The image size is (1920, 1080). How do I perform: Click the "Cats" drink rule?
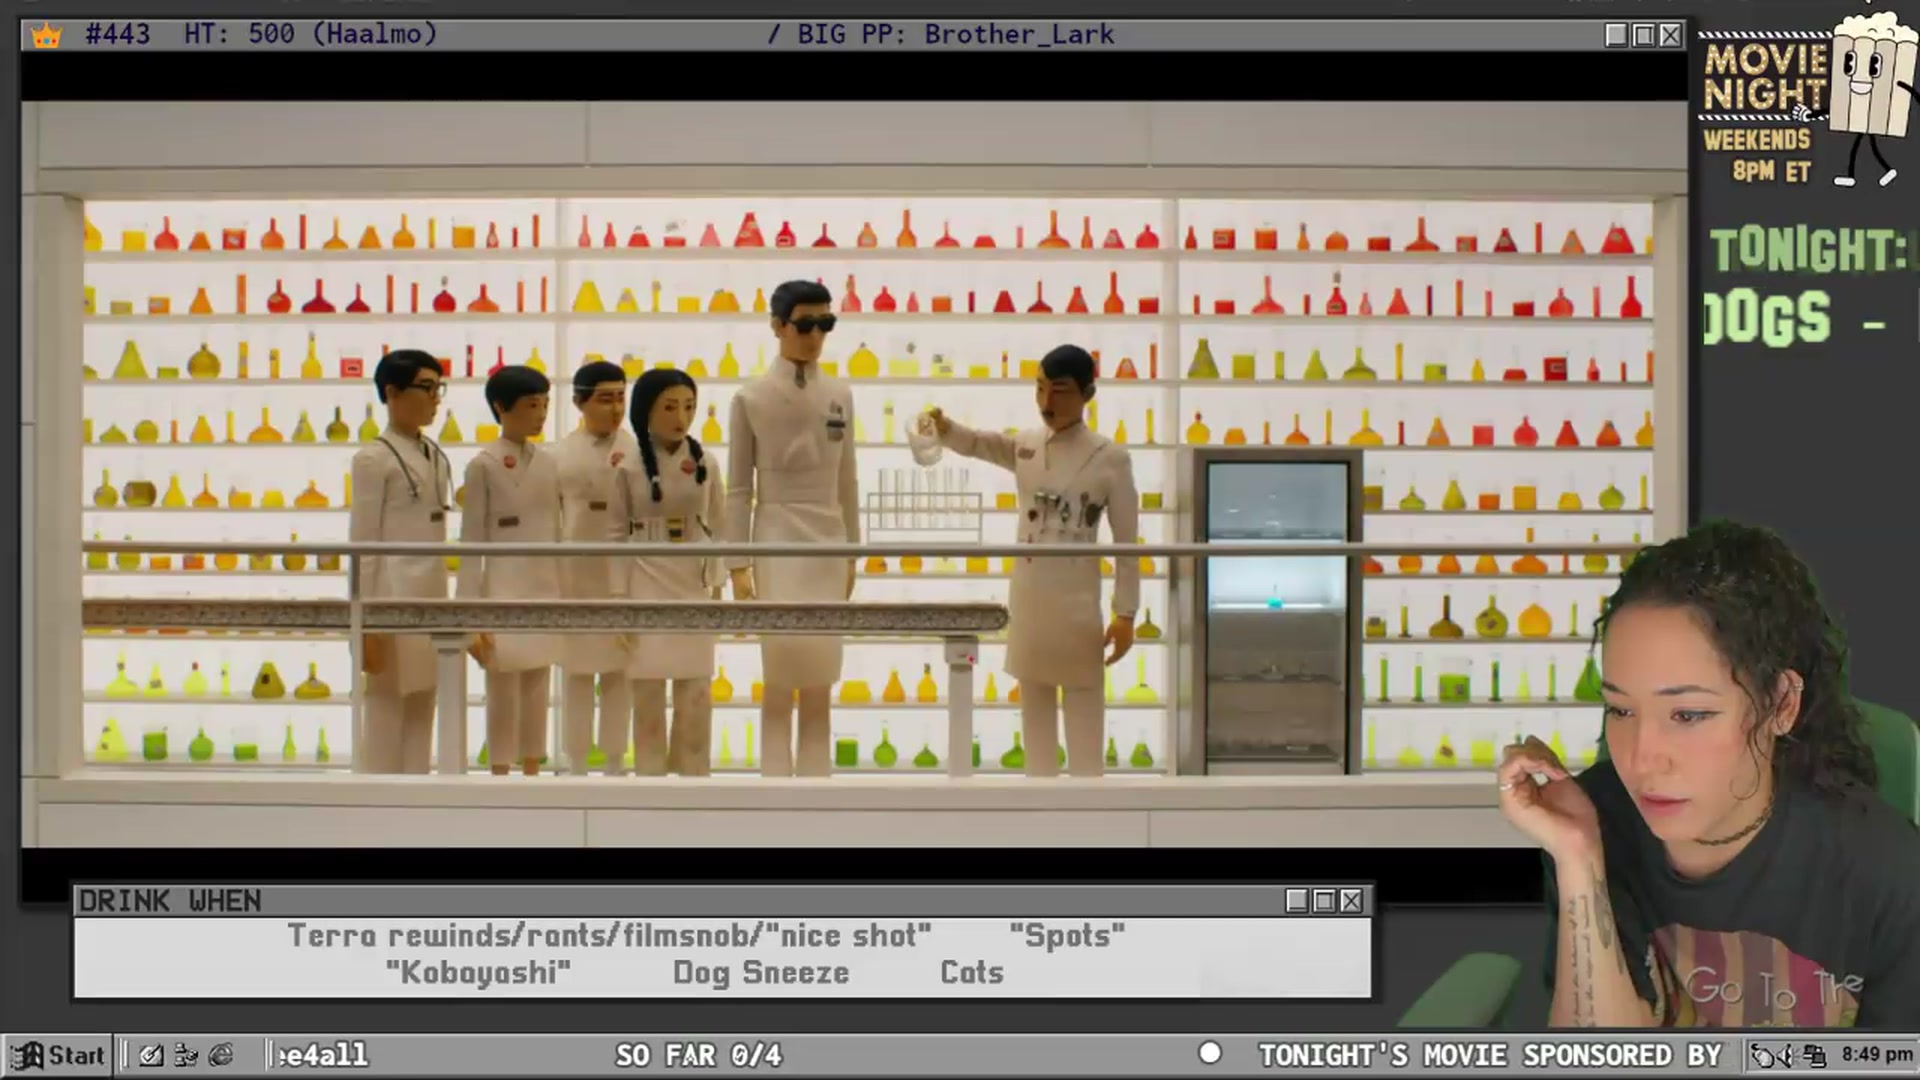pyautogui.click(x=972, y=973)
